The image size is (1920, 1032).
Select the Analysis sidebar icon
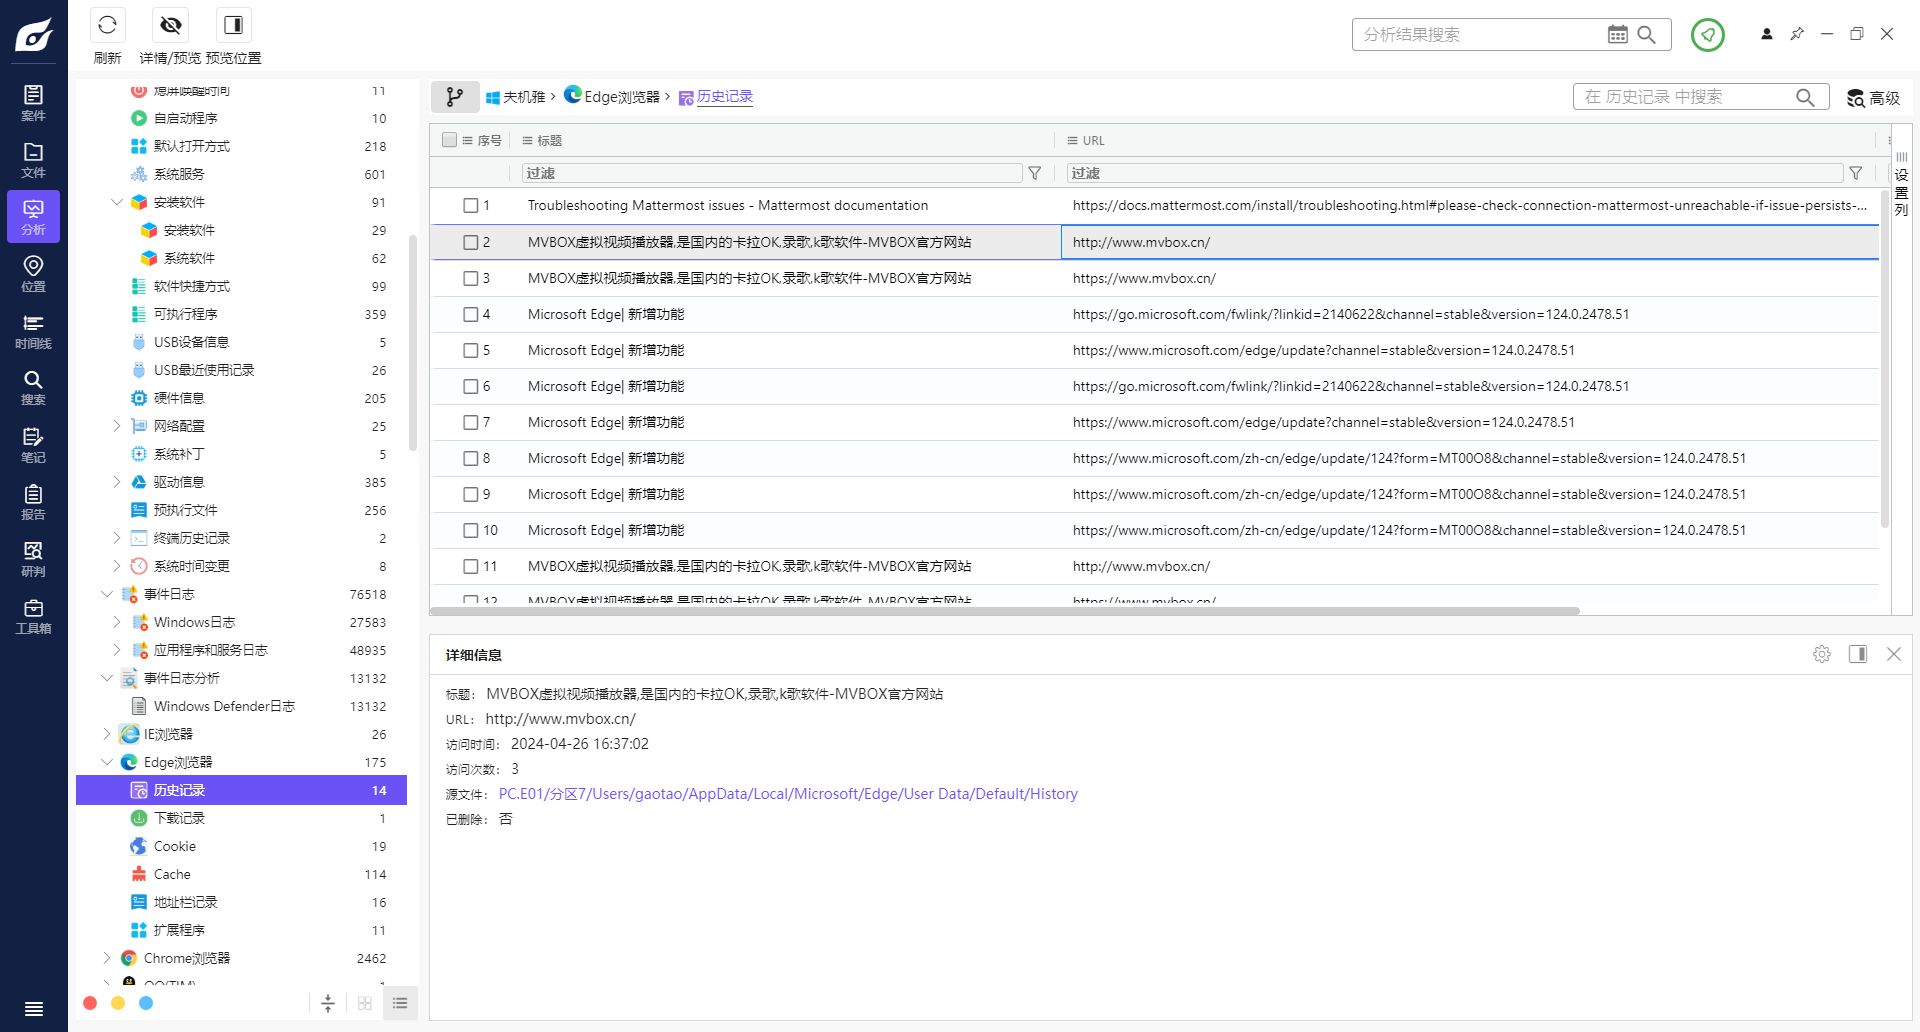tap(33, 217)
